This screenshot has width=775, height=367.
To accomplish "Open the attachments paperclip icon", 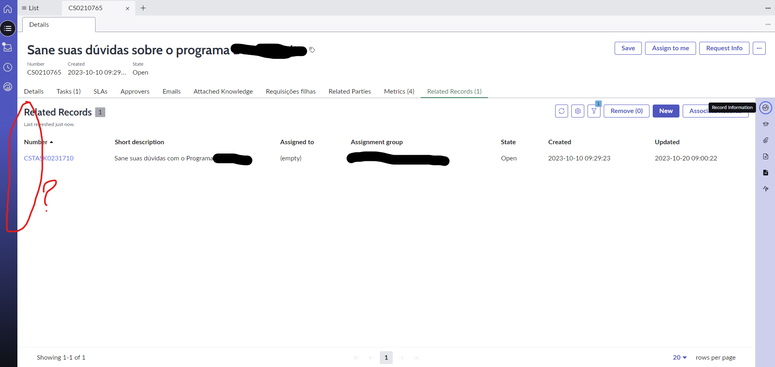I will [765, 140].
